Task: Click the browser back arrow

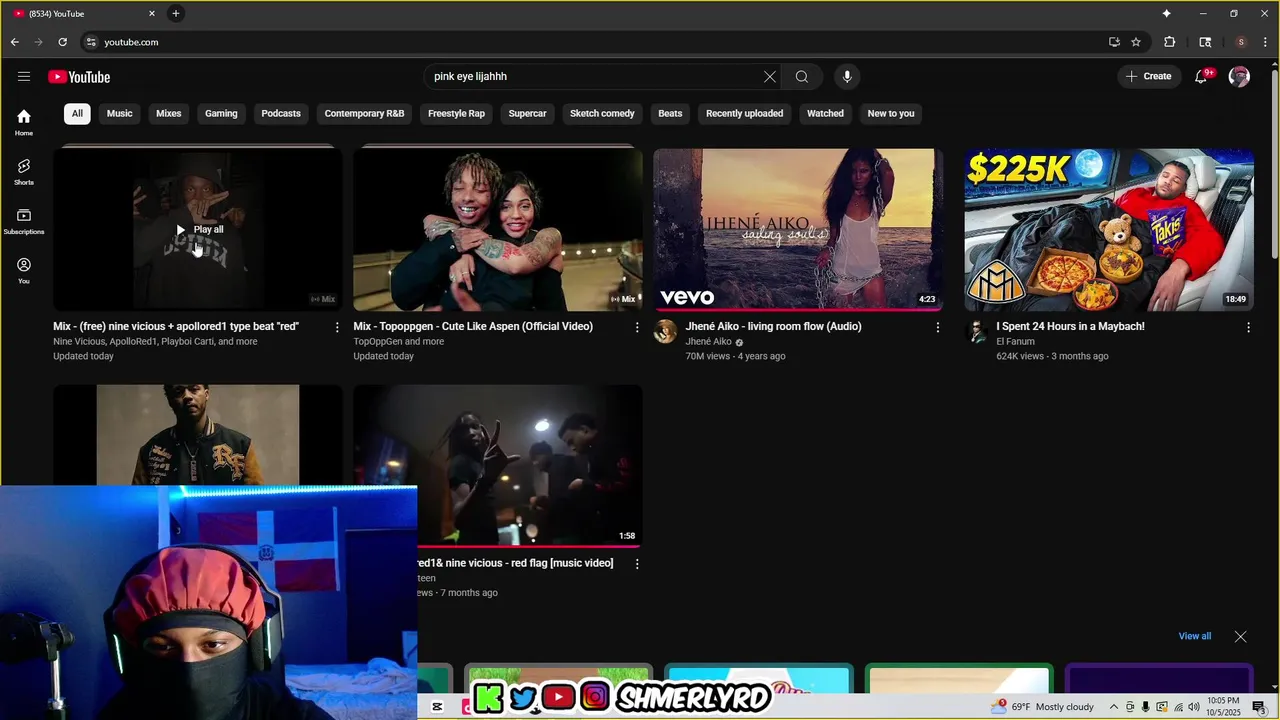Action: point(15,42)
